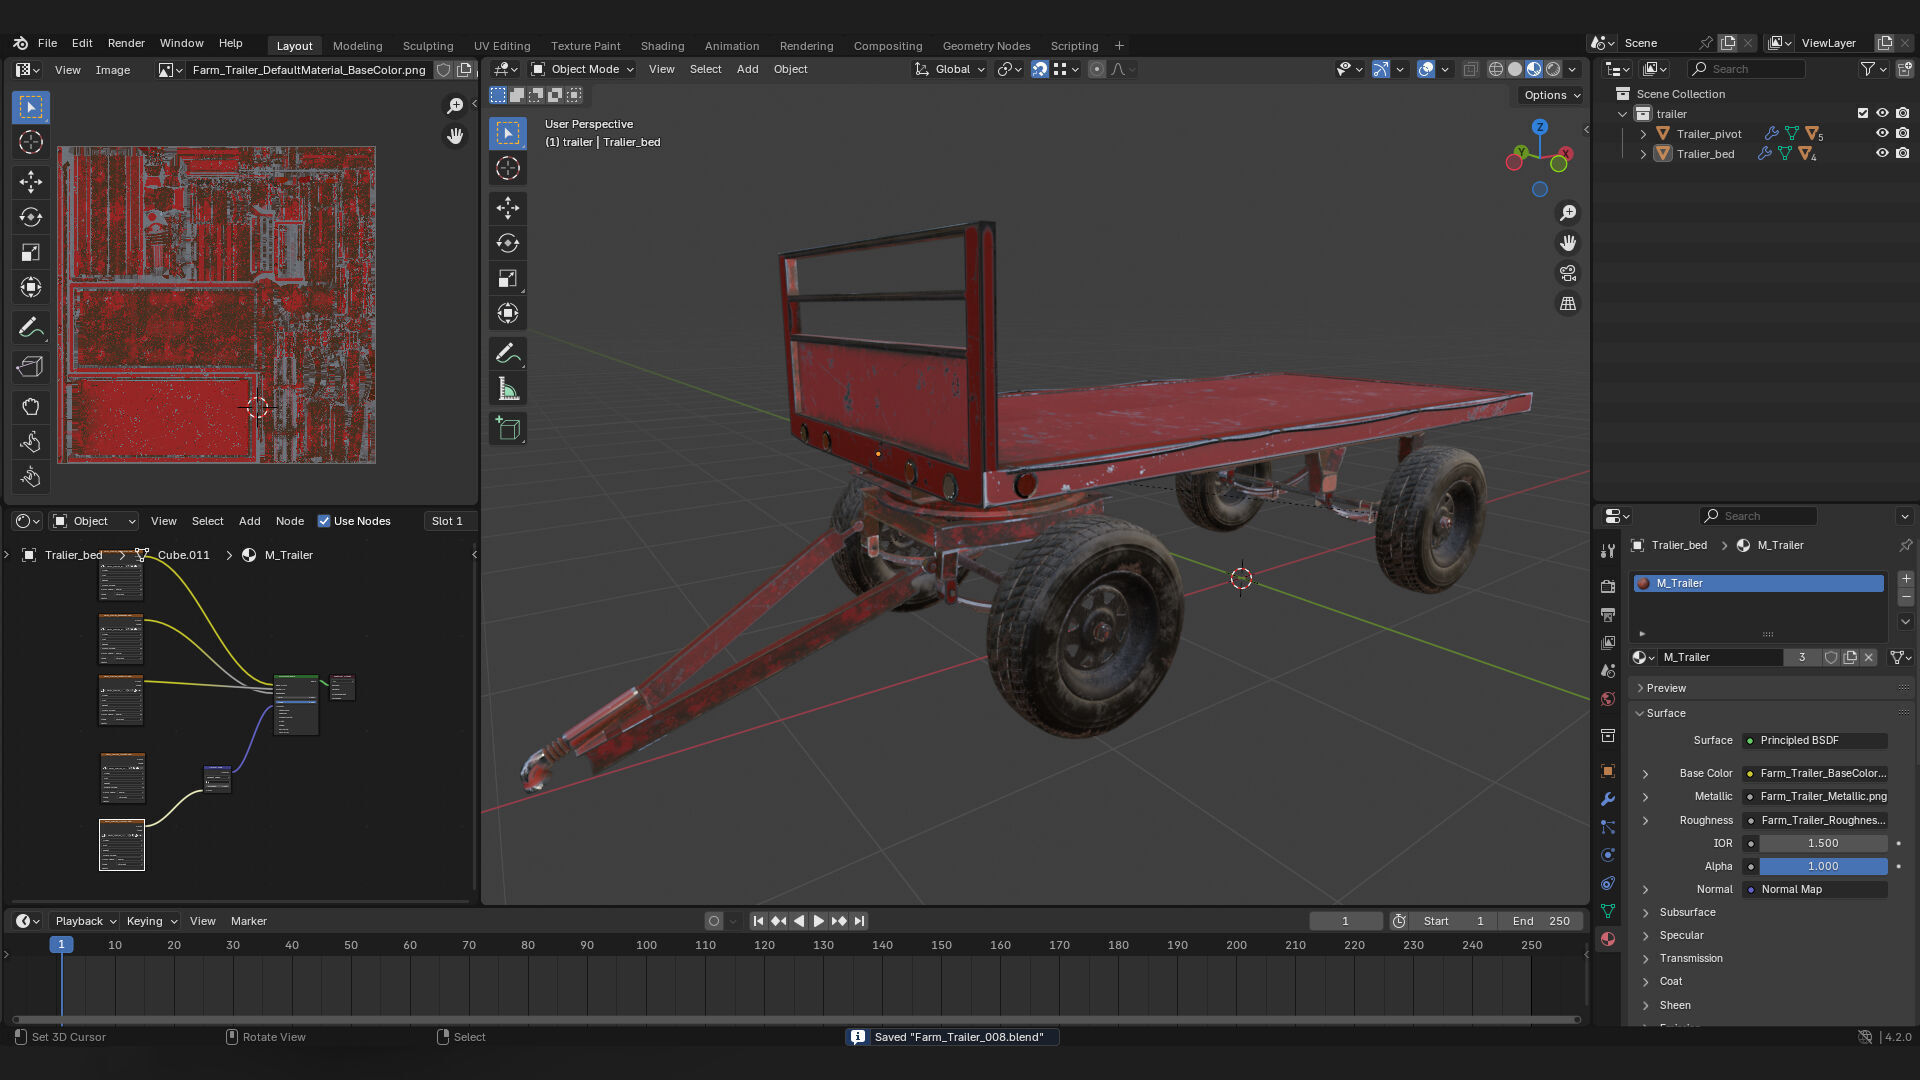Screen dimensions: 1920x1080
Task: Switch to rendered viewport shading
Action: coord(1553,69)
